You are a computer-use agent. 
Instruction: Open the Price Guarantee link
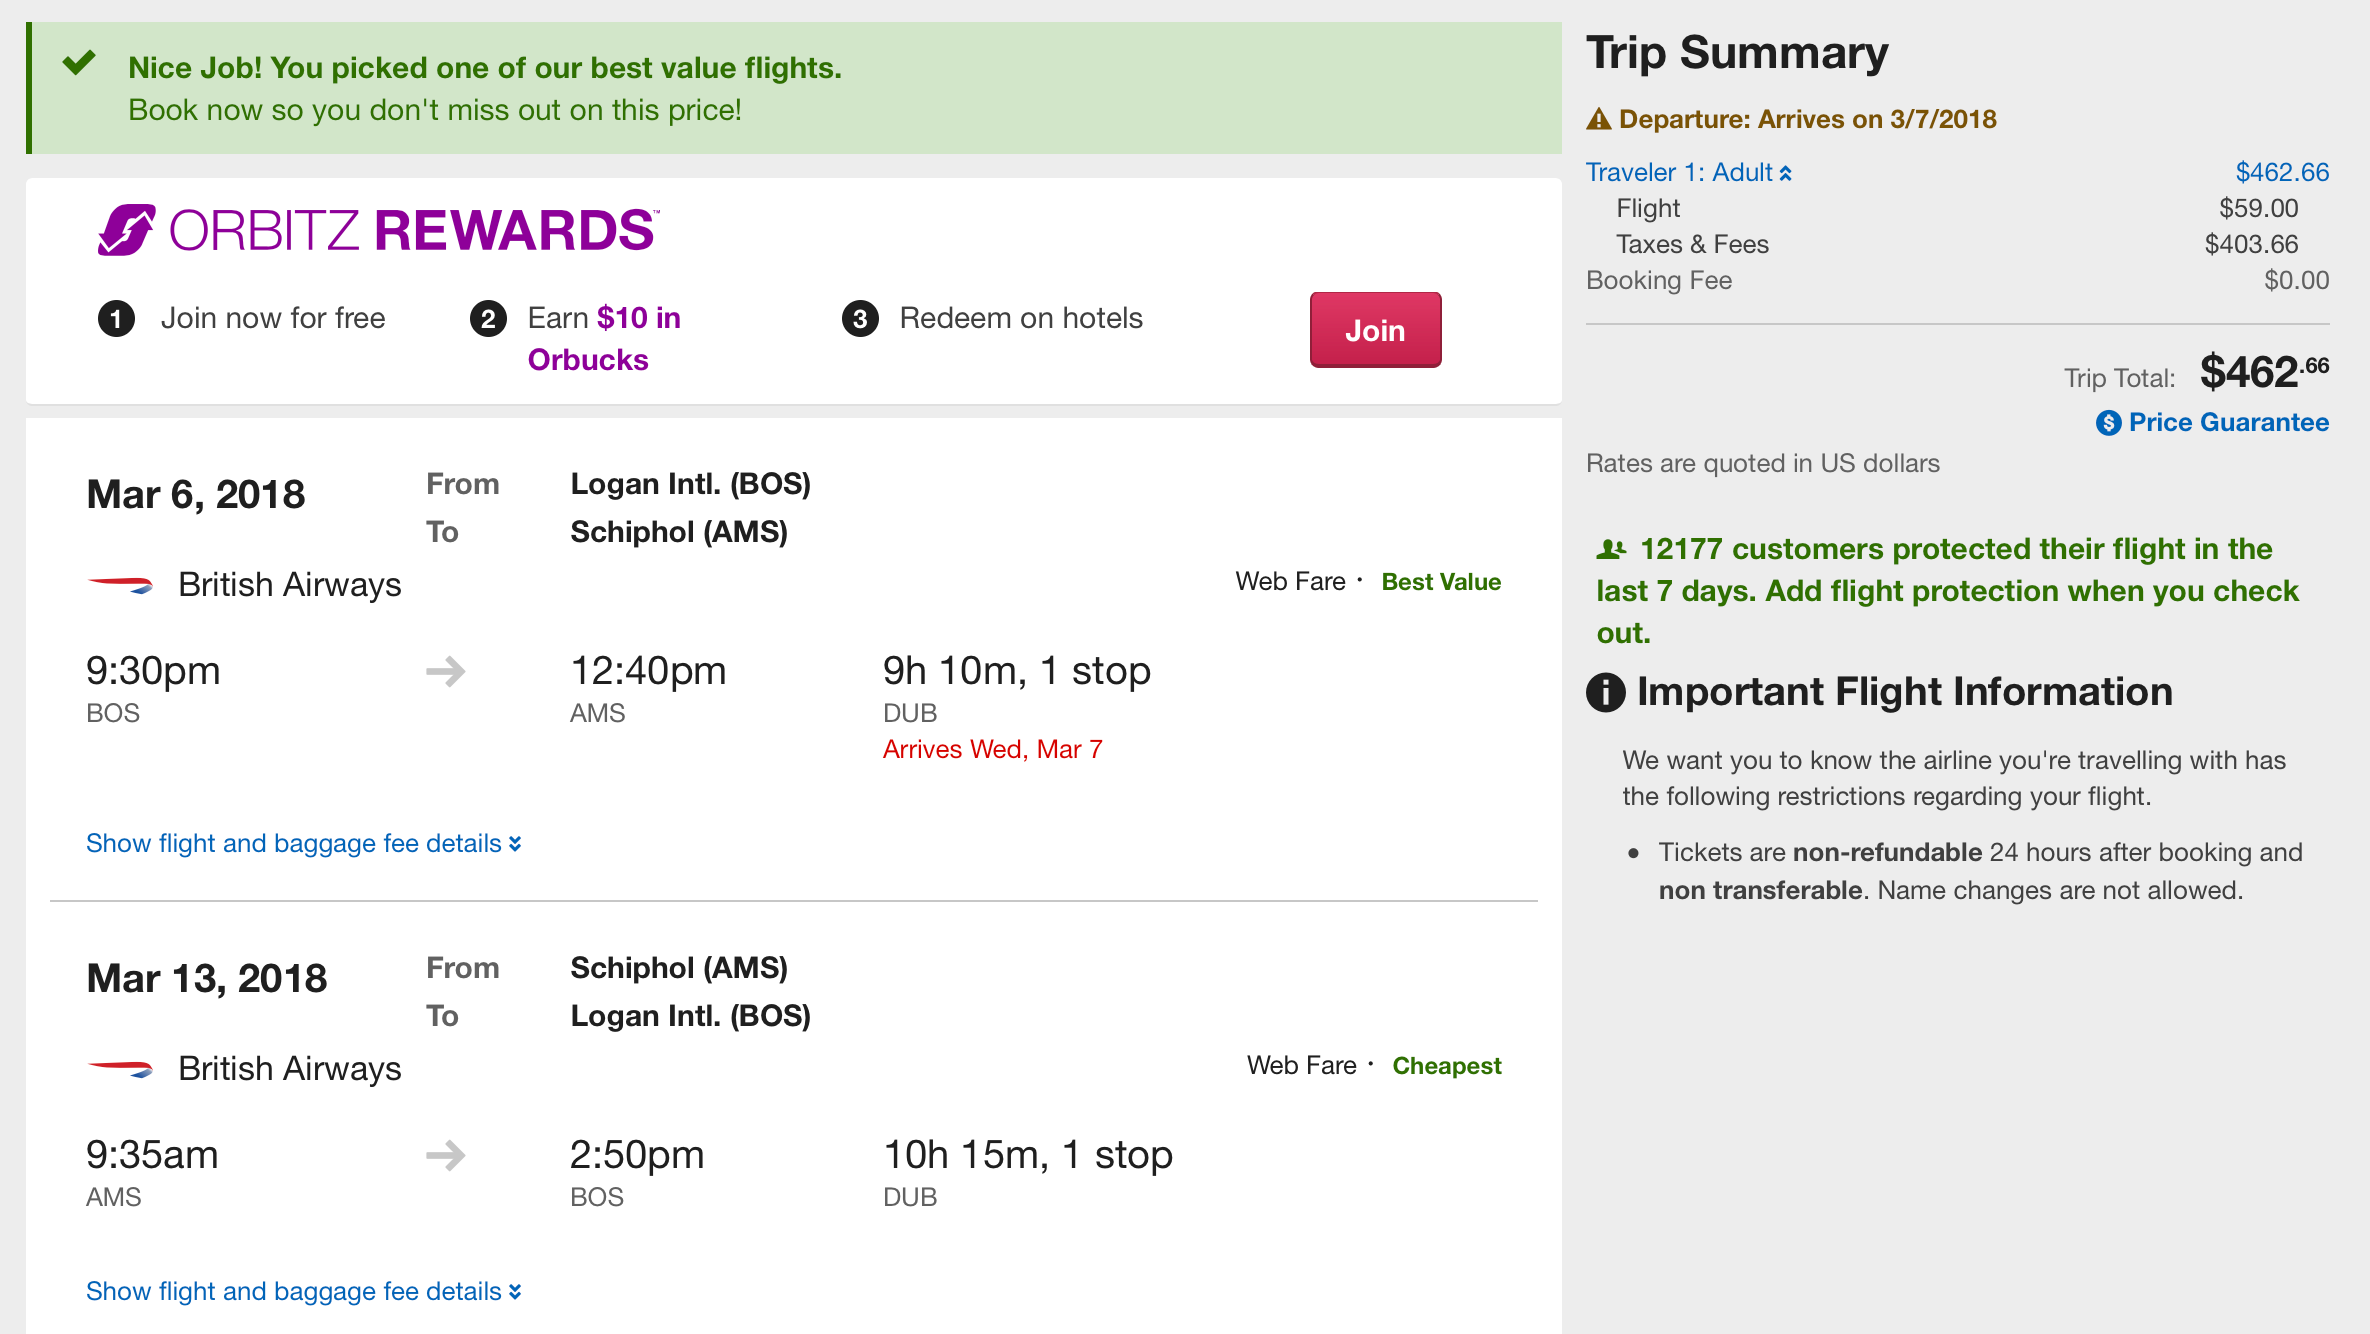[x=2228, y=423]
